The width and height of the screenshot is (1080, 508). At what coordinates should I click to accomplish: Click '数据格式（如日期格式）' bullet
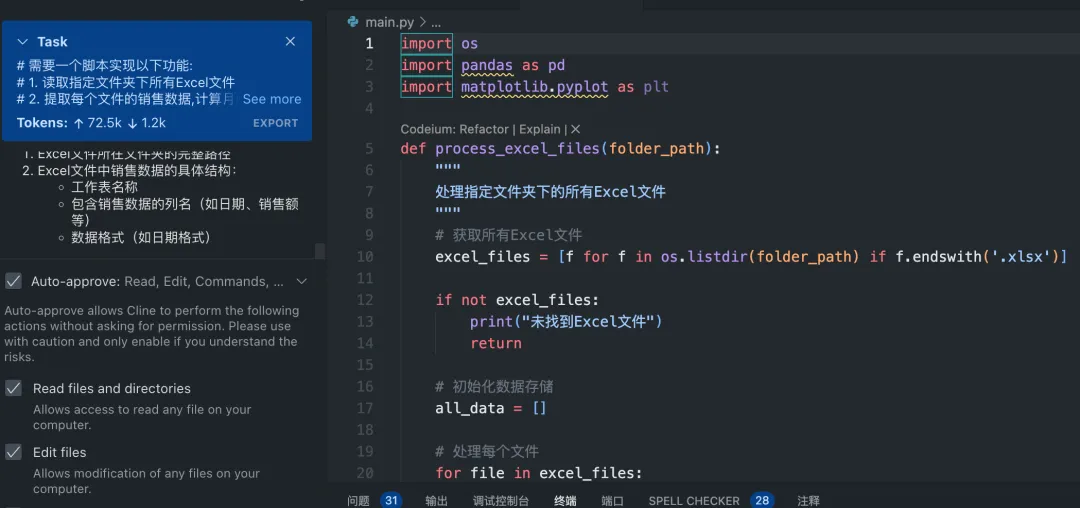(x=141, y=237)
